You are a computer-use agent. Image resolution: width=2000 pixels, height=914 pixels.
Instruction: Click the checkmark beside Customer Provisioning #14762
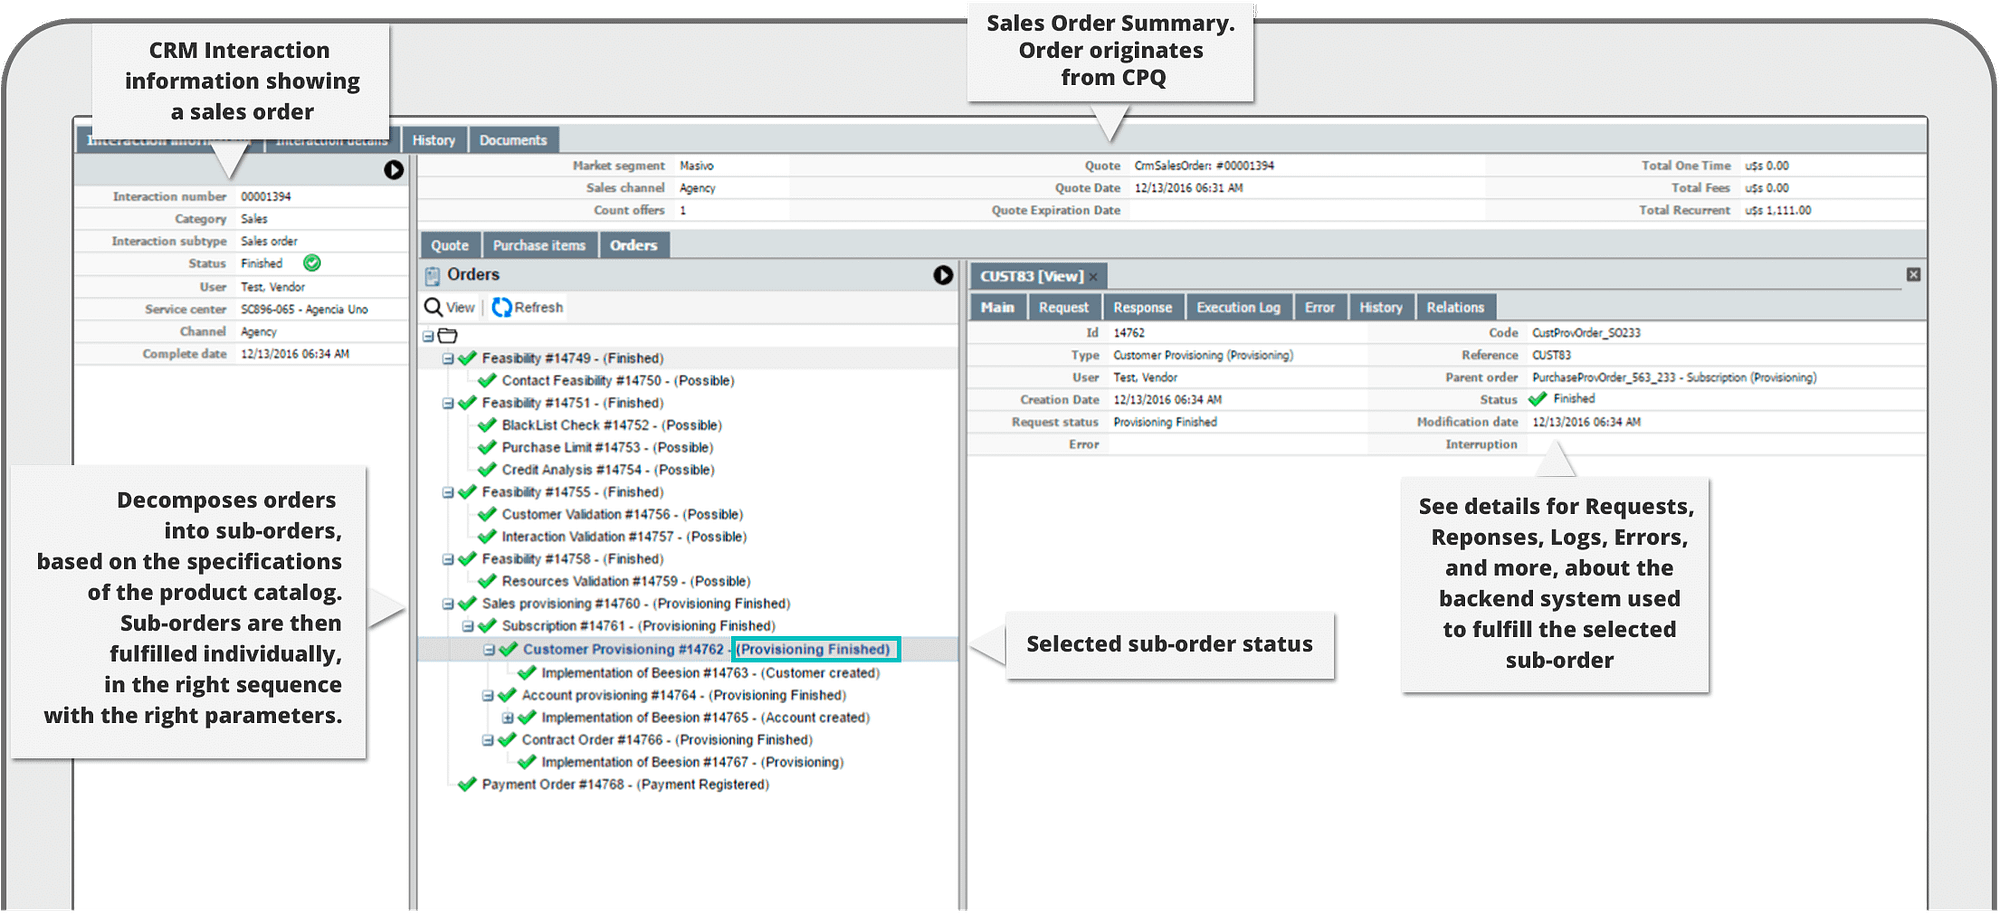[507, 649]
